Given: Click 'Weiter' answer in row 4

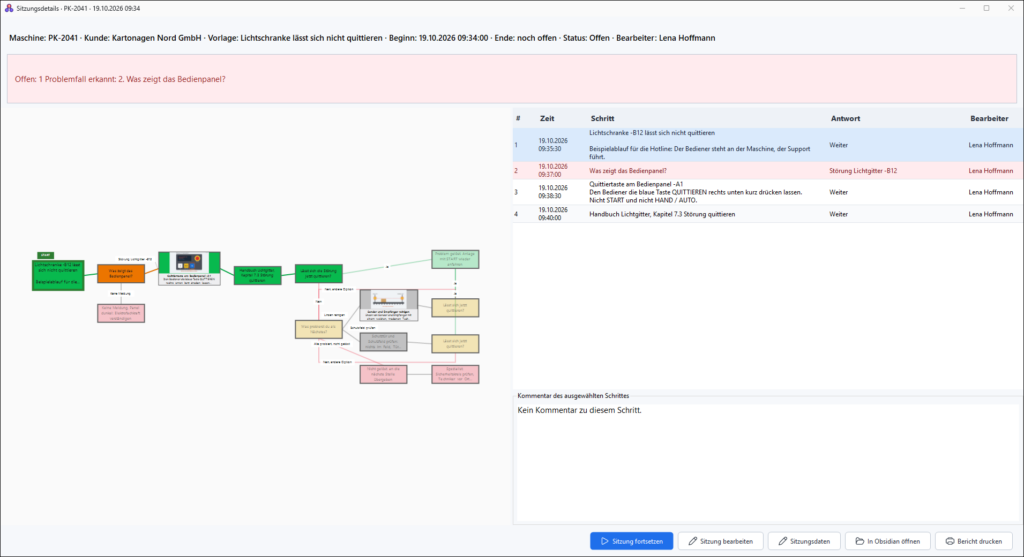Looking at the screenshot, I should 839,214.
